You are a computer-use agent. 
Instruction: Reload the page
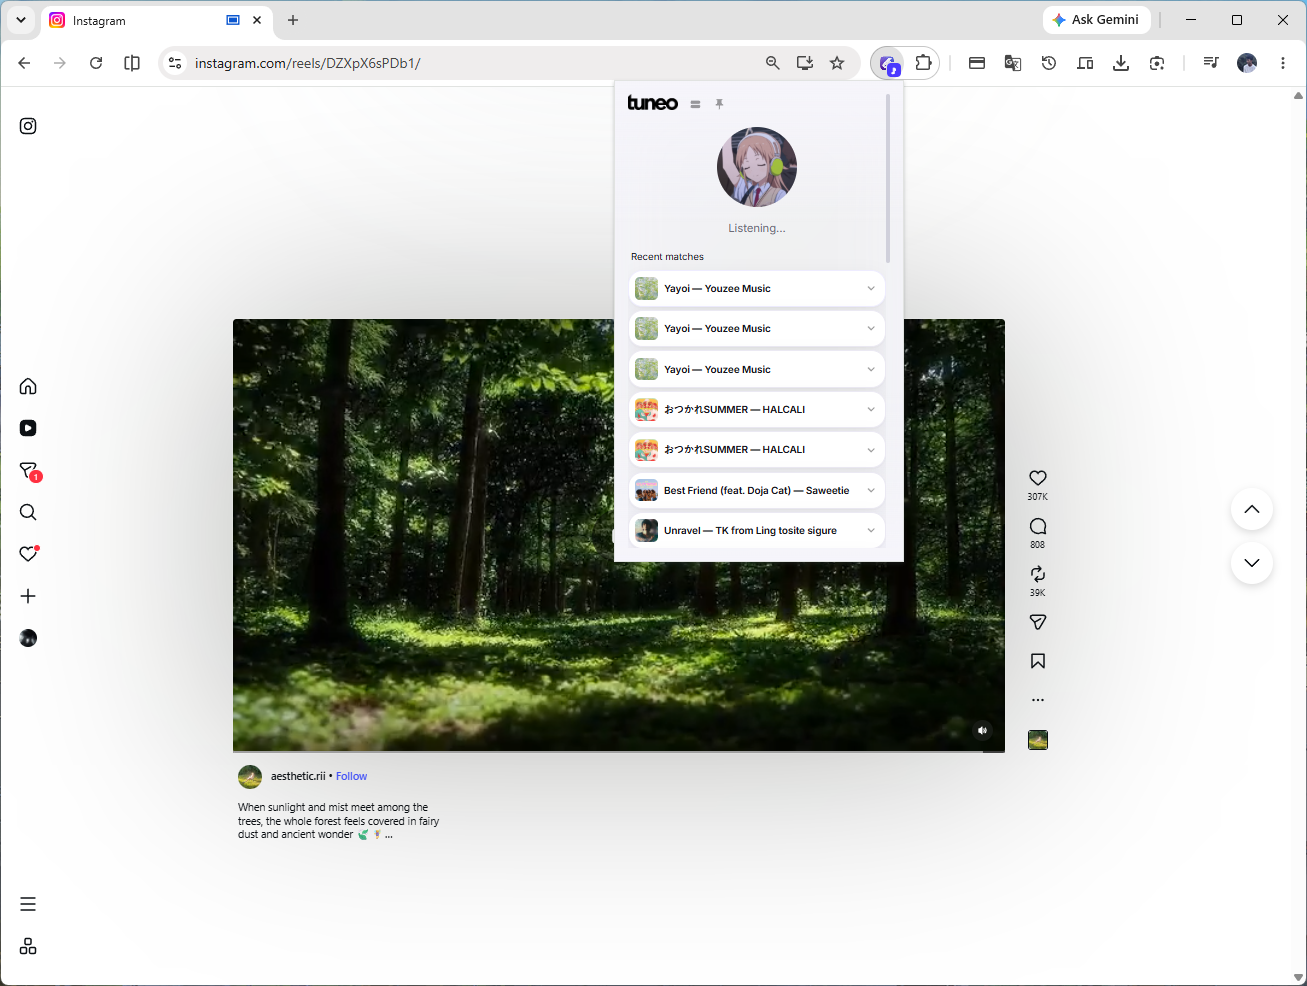coord(96,63)
